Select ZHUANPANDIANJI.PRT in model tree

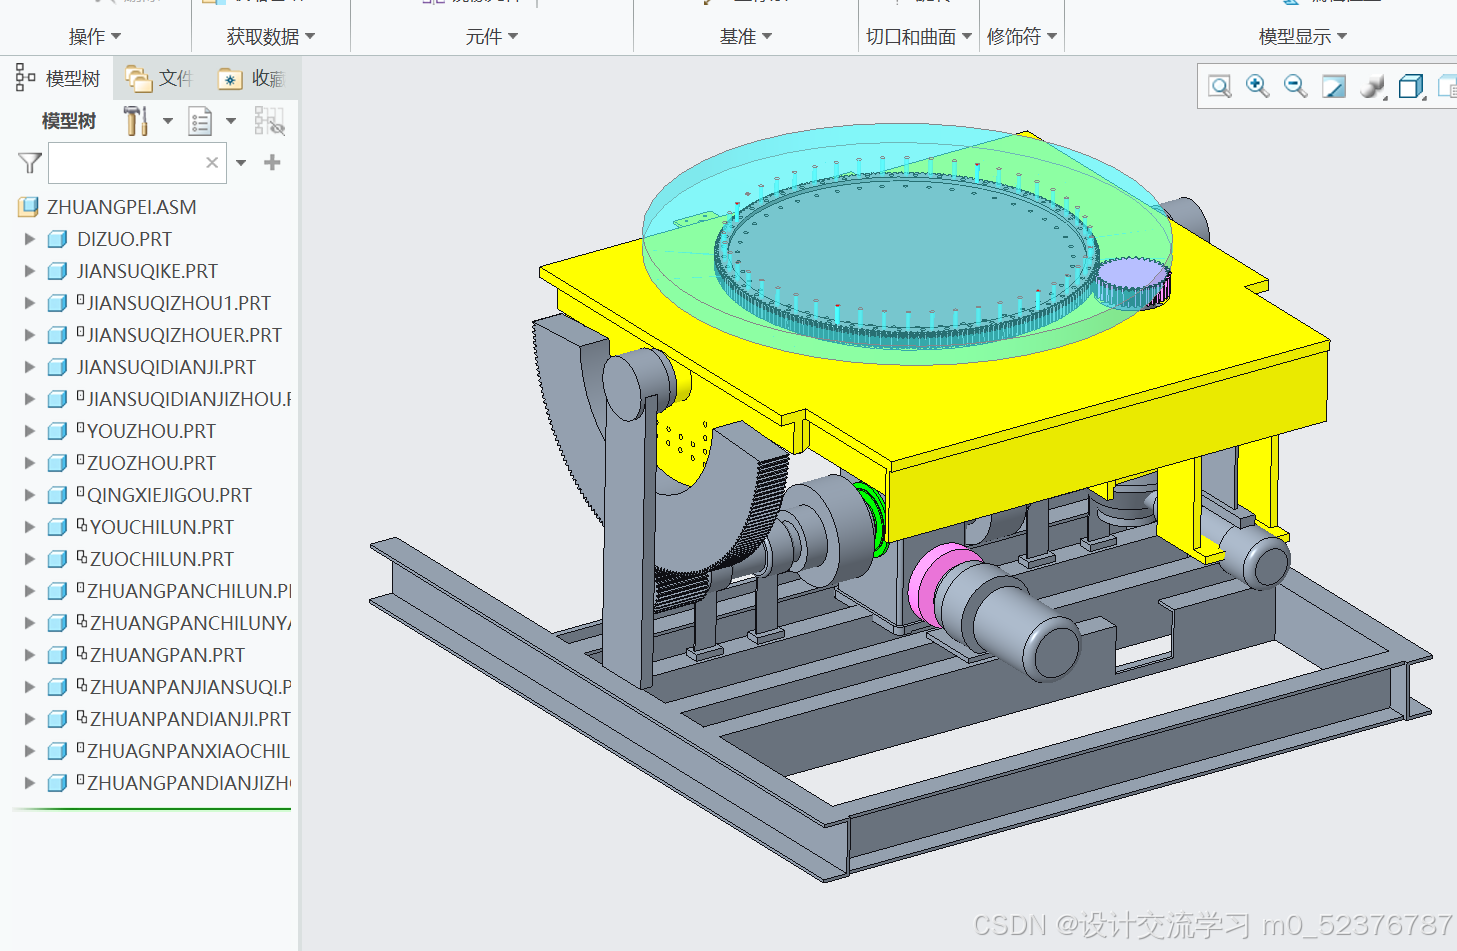190,719
